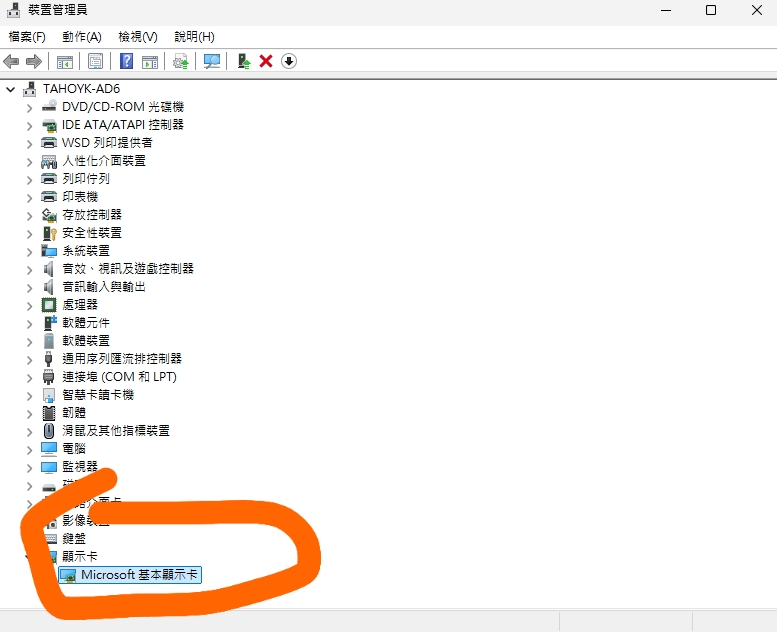Click the Forward arrow toolbar icon
This screenshot has width=777, height=632.
34,62
